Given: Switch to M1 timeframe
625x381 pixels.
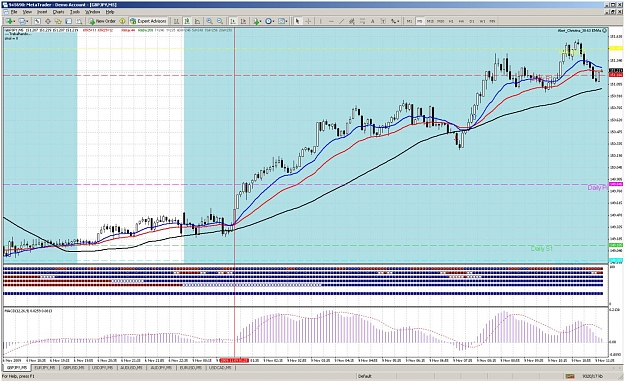Looking at the screenshot, I should [x=409, y=21].
